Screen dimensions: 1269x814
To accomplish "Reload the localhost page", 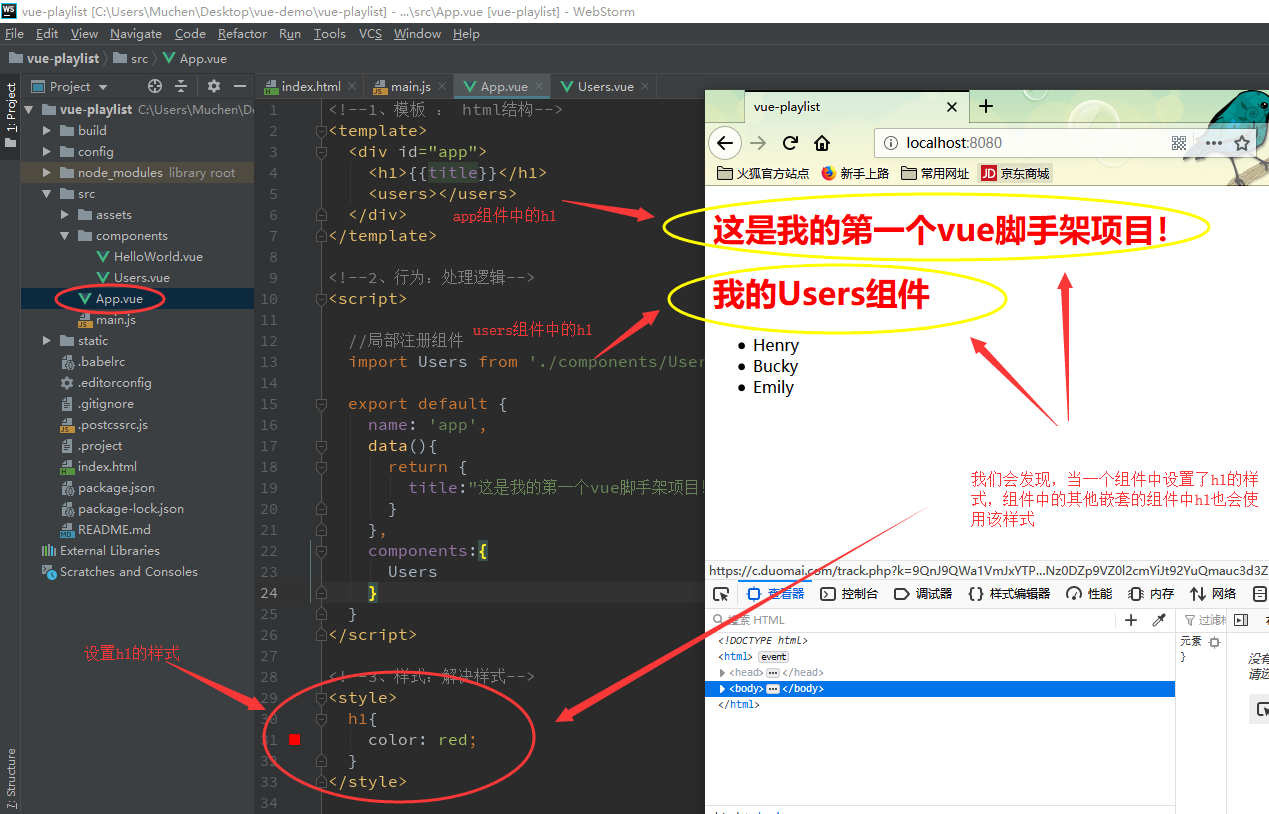I will tap(790, 143).
